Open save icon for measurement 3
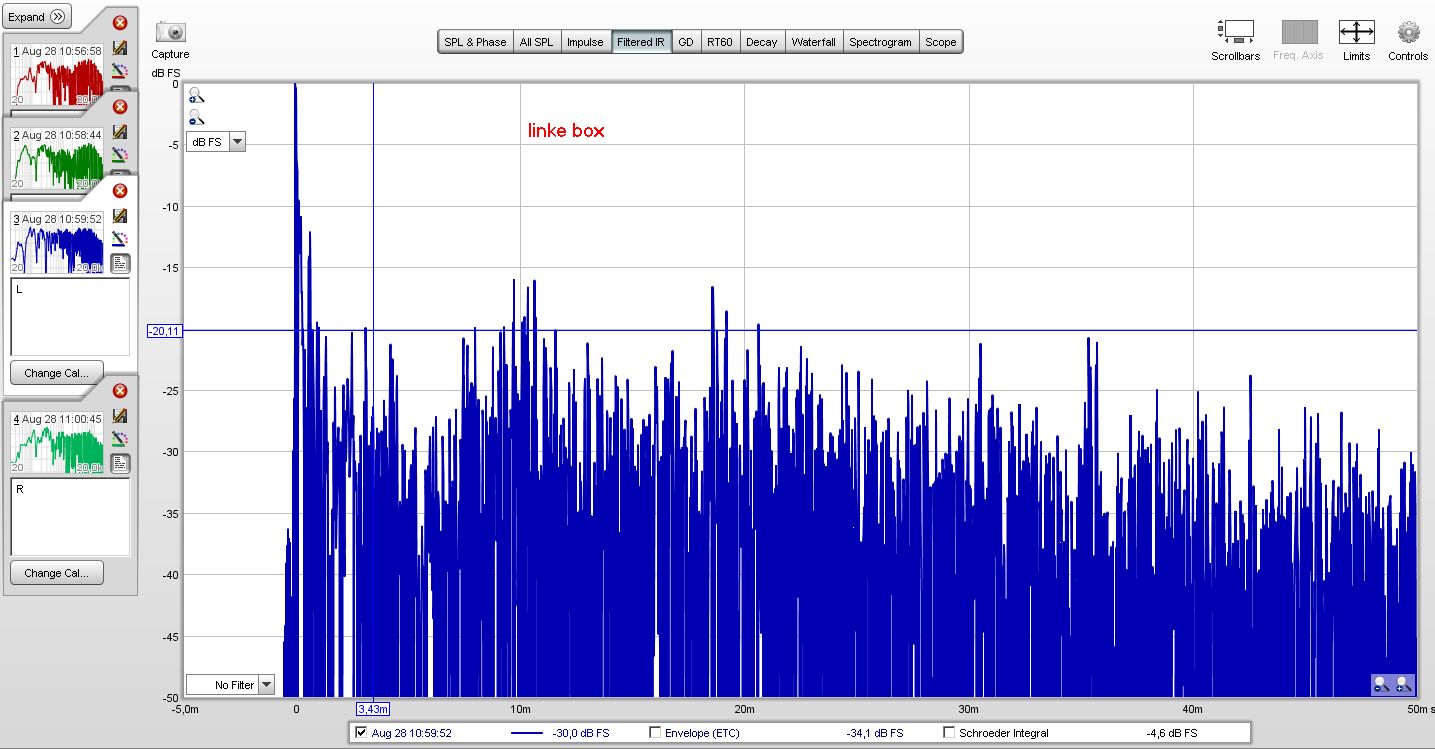Viewport: 1435px width, 749px height. (x=120, y=215)
